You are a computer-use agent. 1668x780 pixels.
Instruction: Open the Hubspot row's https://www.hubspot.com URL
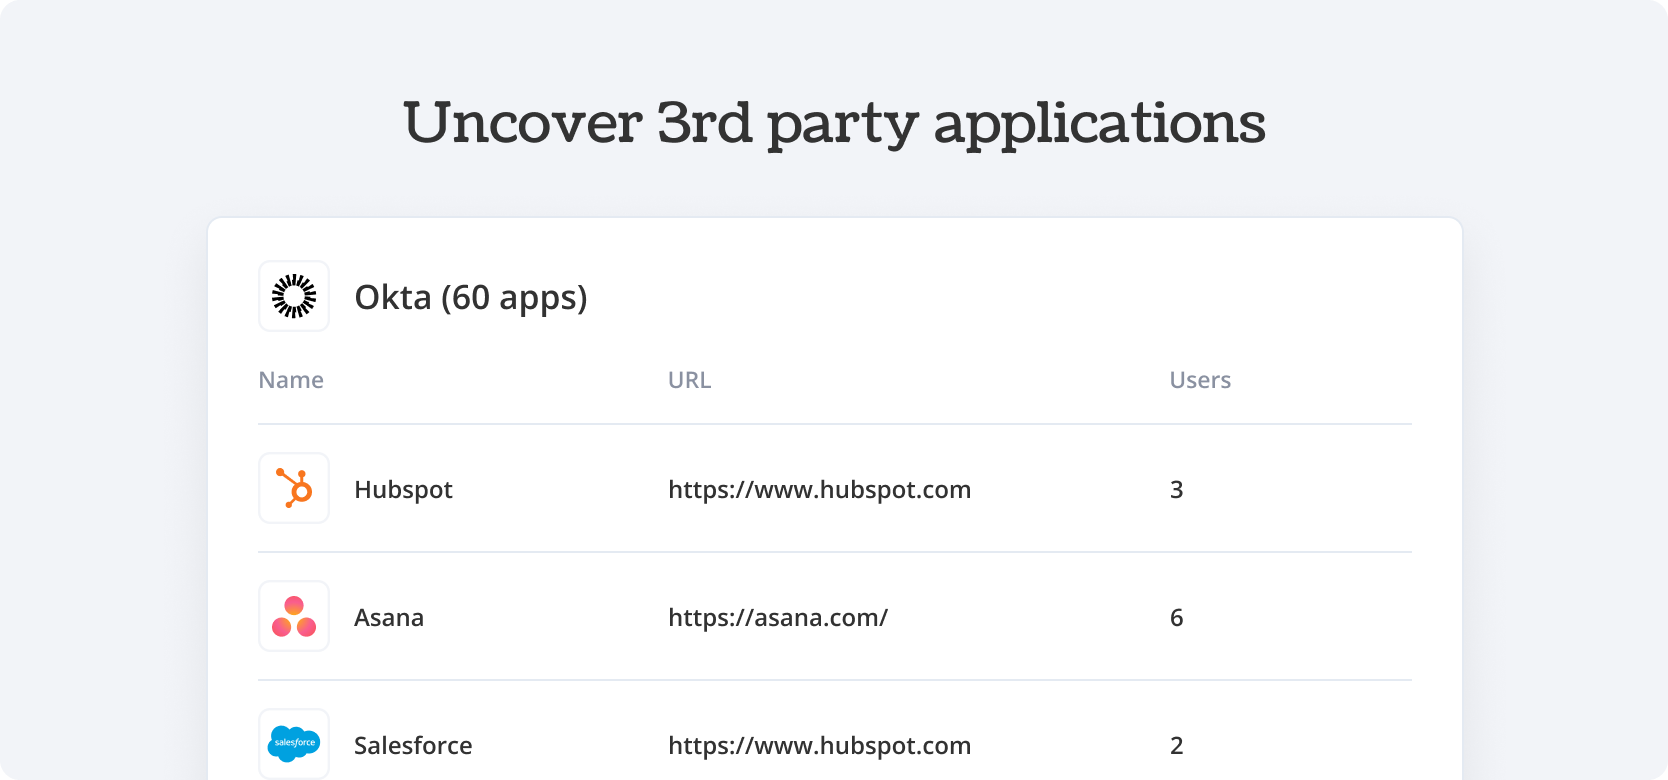[x=820, y=489]
